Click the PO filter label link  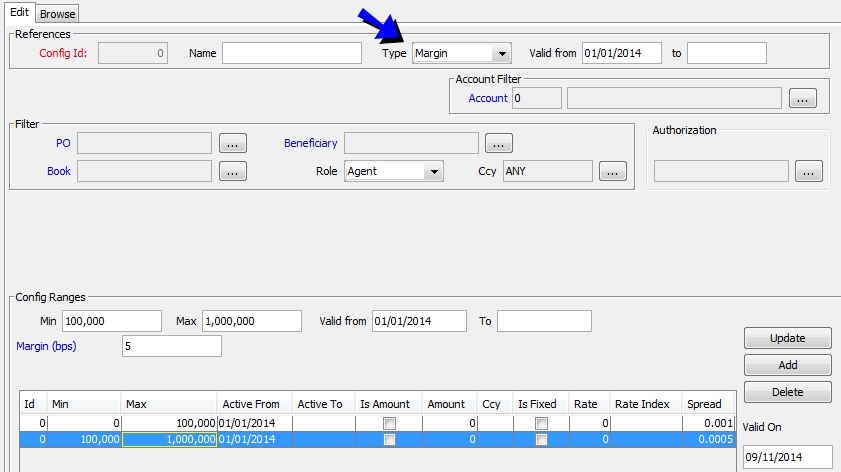pos(63,143)
